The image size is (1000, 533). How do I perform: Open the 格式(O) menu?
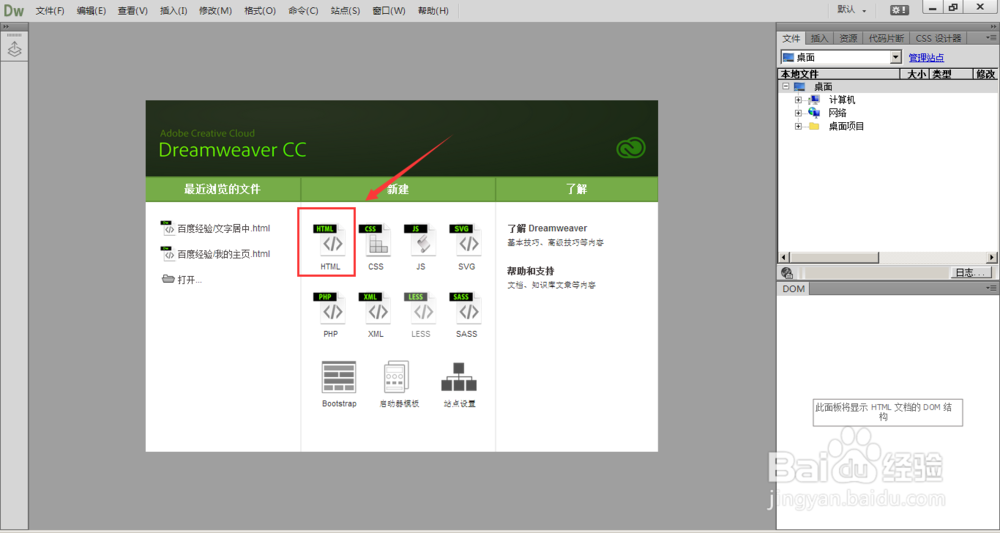[260, 11]
